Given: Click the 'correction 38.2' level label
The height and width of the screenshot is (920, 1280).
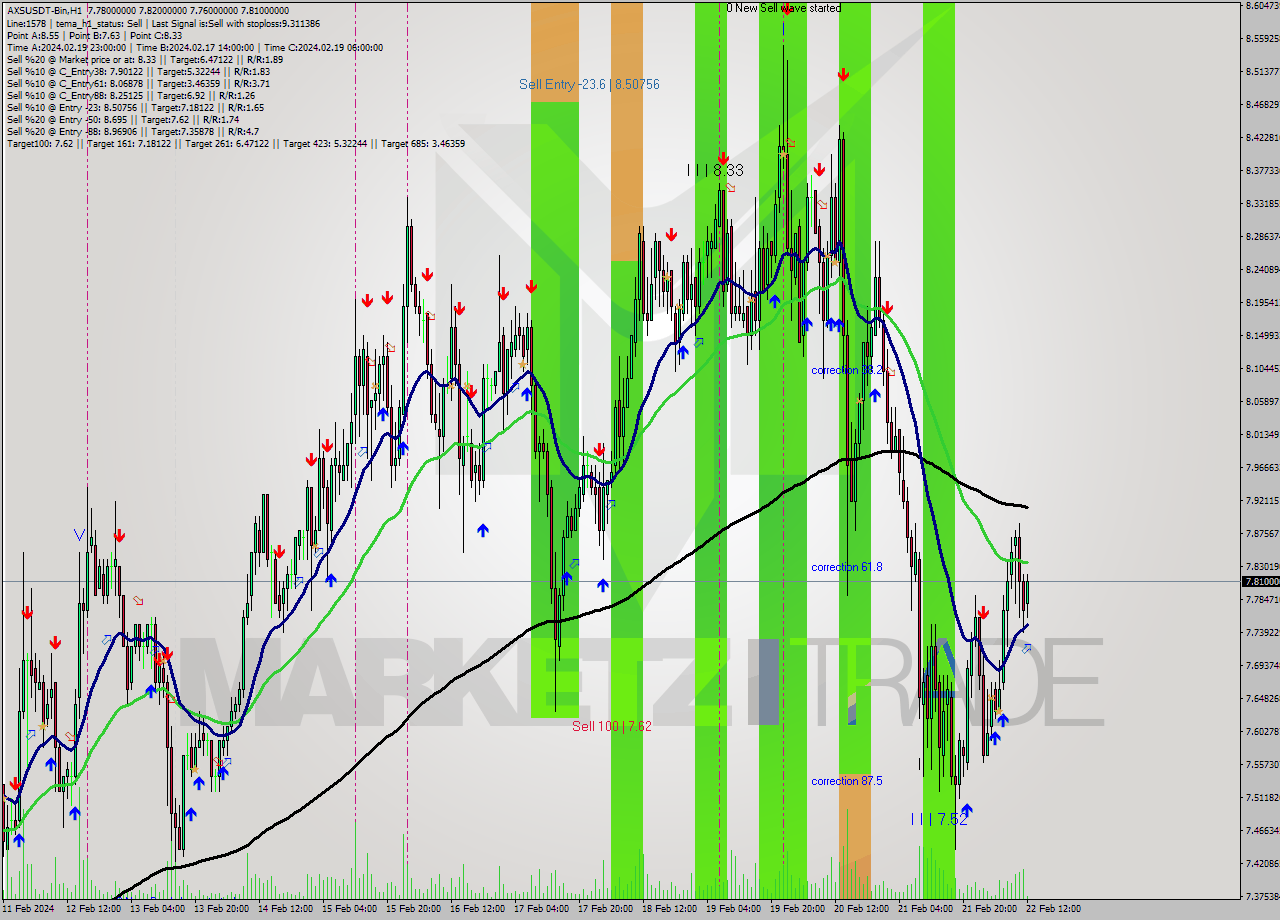Looking at the screenshot, I should (x=847, y=370).
